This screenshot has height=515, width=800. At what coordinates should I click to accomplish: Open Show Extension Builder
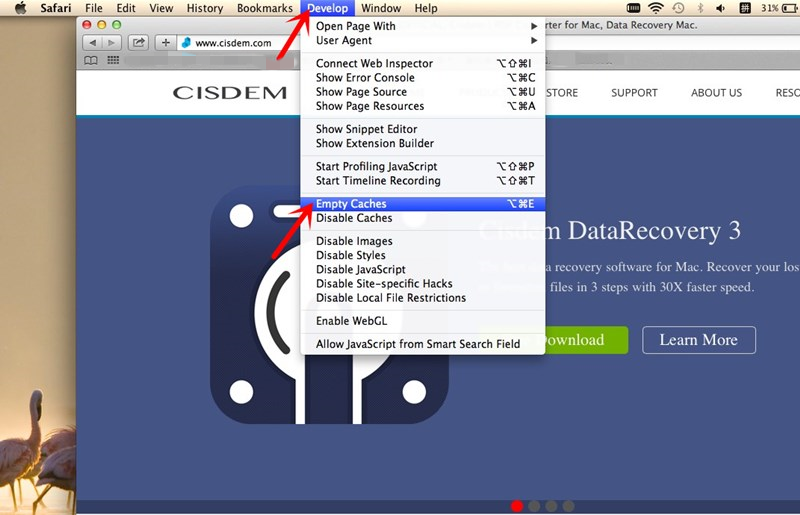(423, 143)
